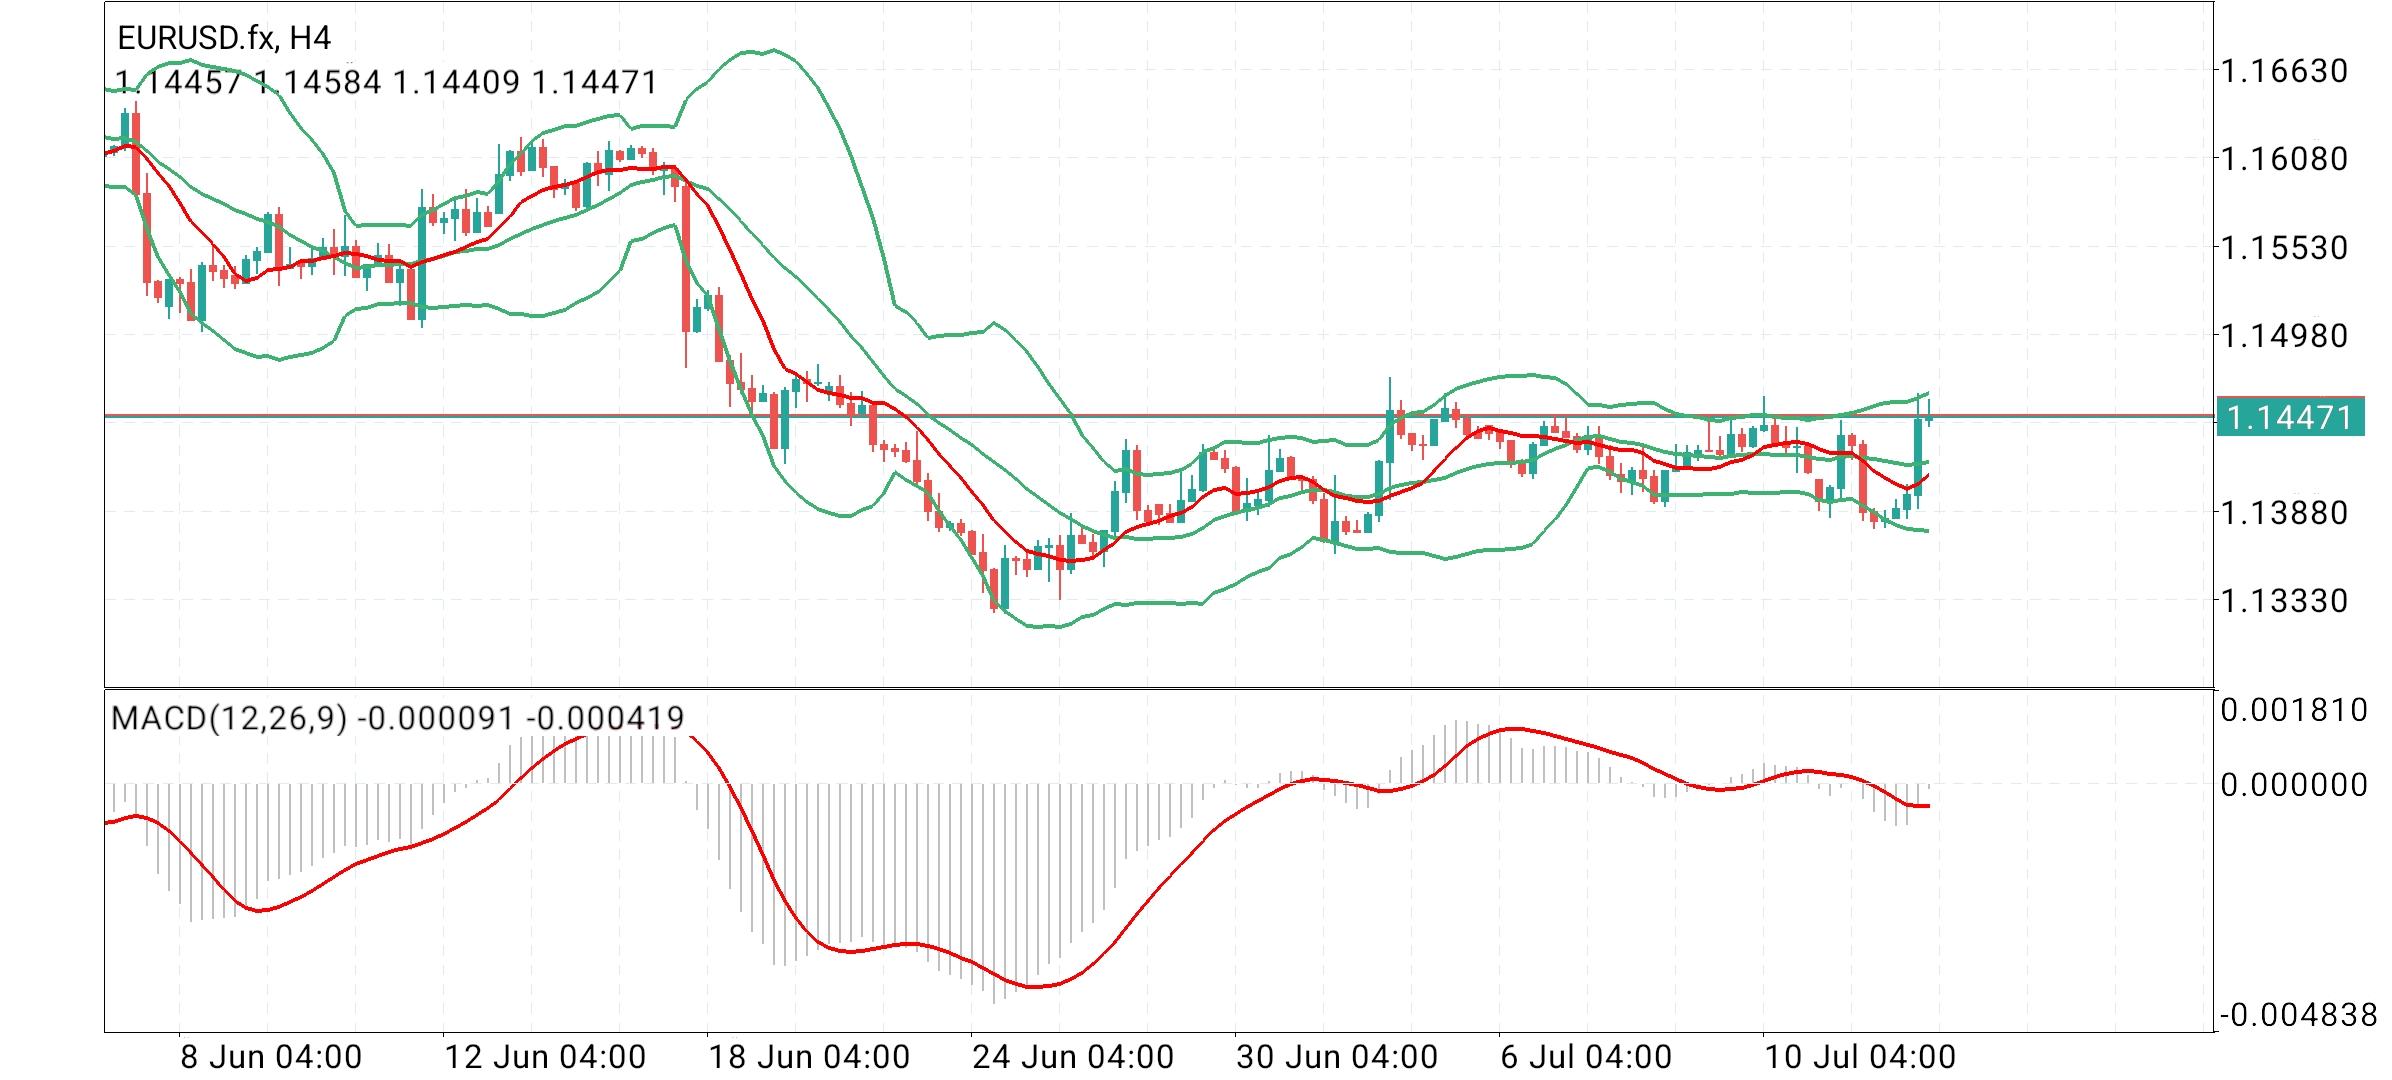Screen dimensions: 2392x1080
Task: Click the 18 Jun 04:00 time label
Action: pyautogui.click(x=809, y=1057)
